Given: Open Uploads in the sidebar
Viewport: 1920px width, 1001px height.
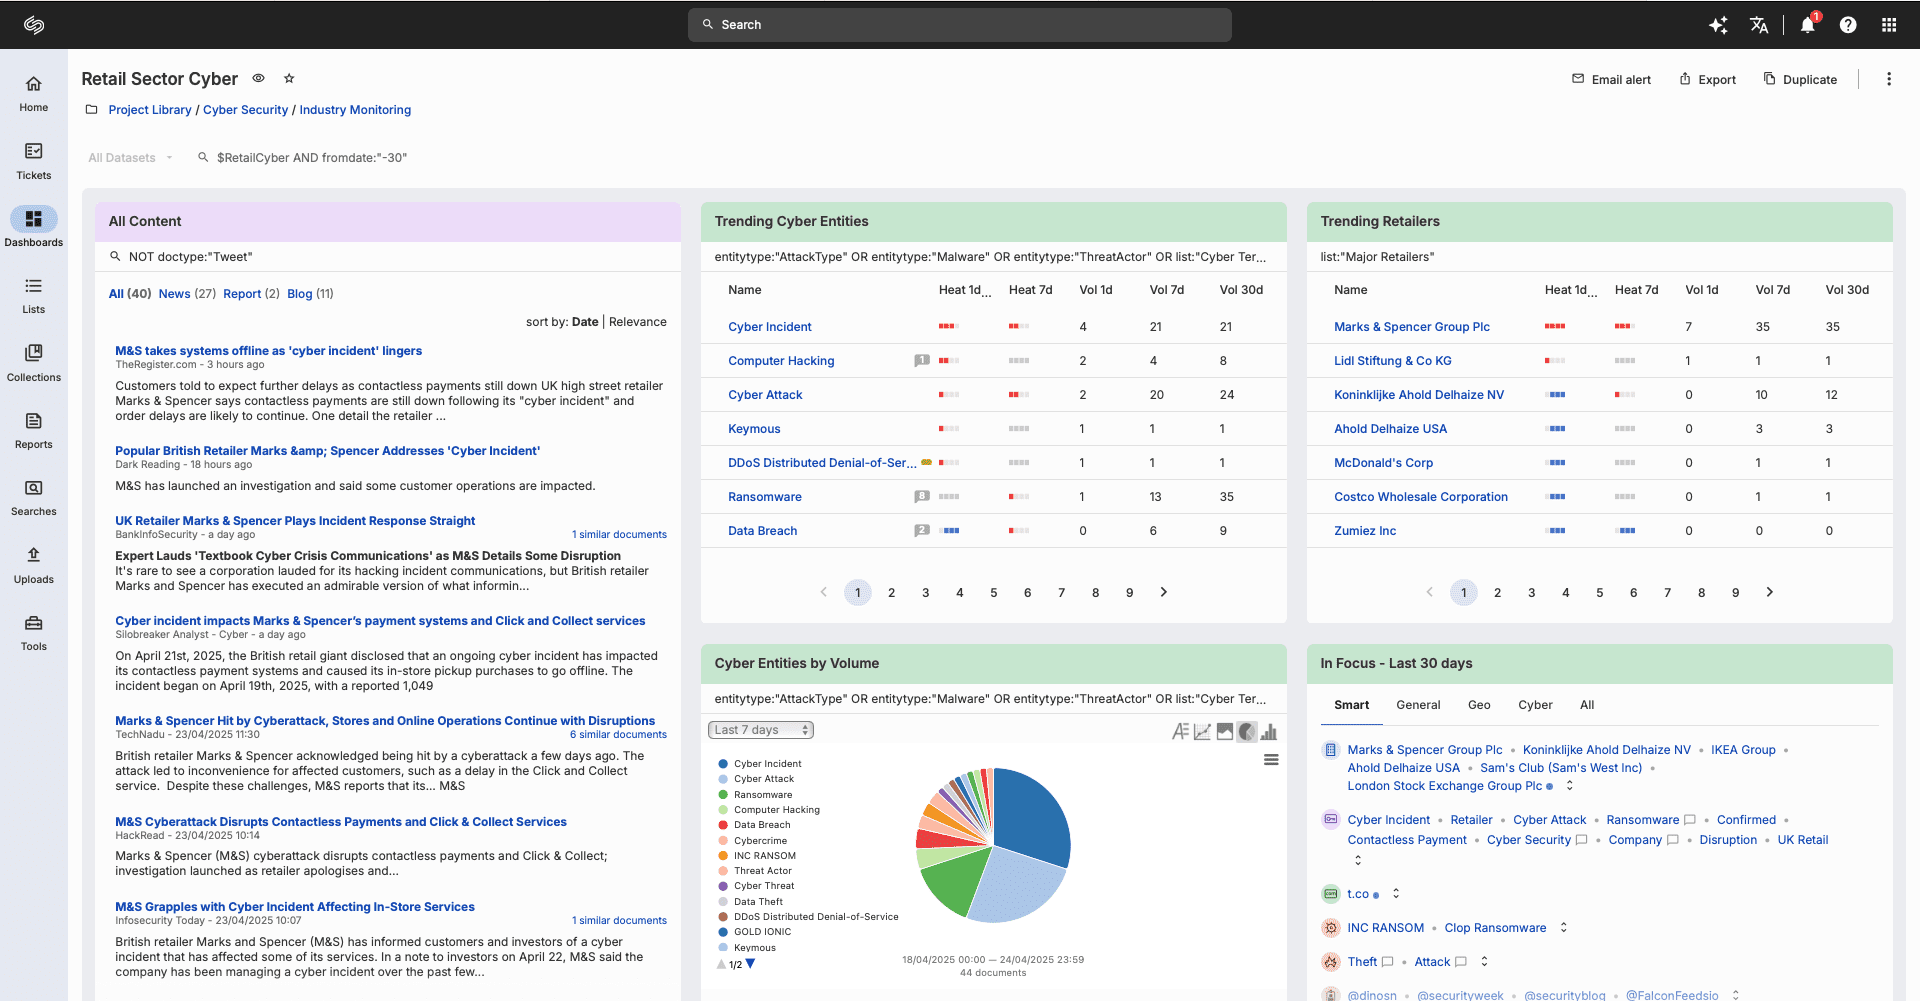Looking at the screenshot, I should (x=33, y=565).
